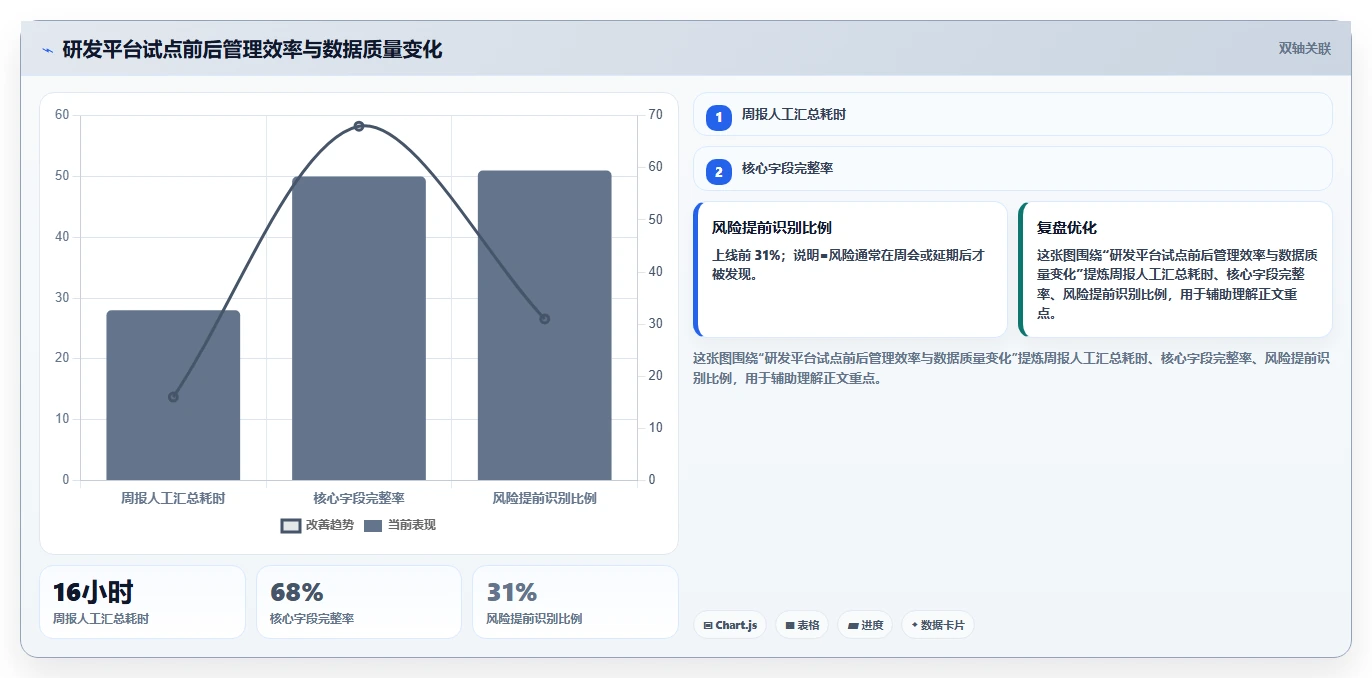The width and height of the screenshot is (1372, 678).
Task: Click the 数据卡片 tag
Action: 937,625
